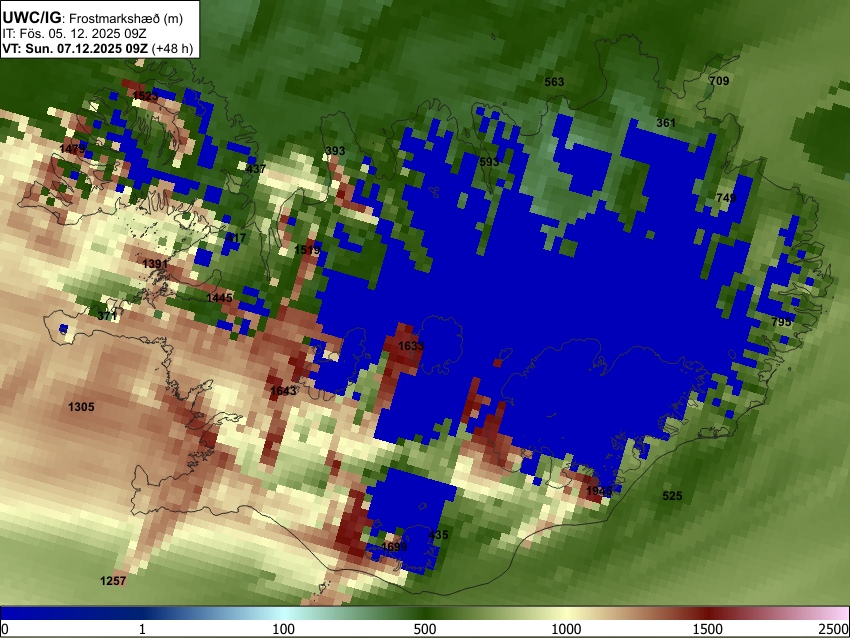This screenshot has height=638, width=850.
Task: Click the 361 value on the map
Action: tap(666, 123)
